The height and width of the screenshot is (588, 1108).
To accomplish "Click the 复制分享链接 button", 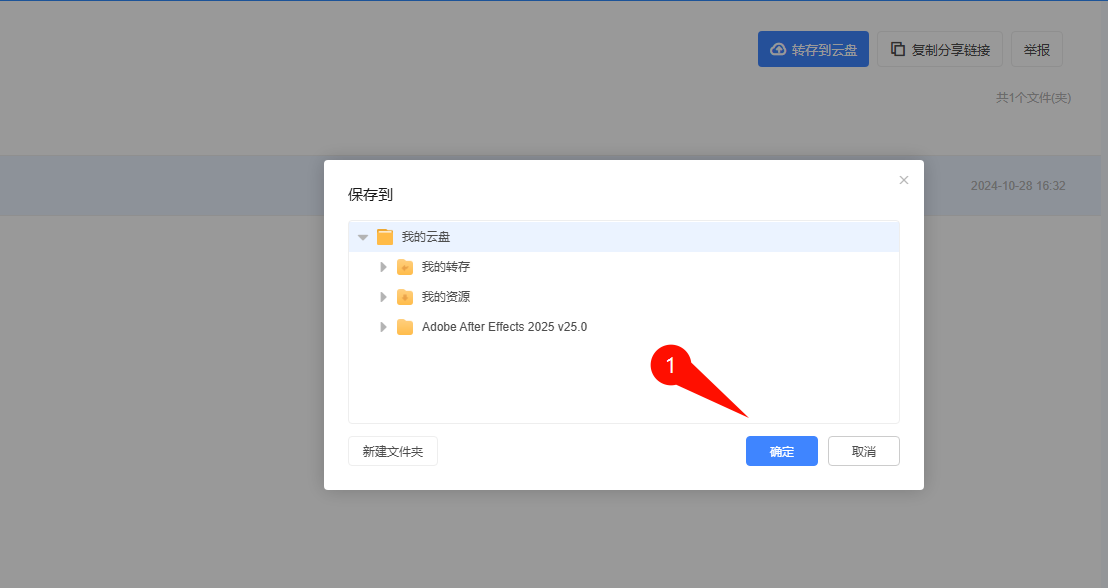I will 940,49.
